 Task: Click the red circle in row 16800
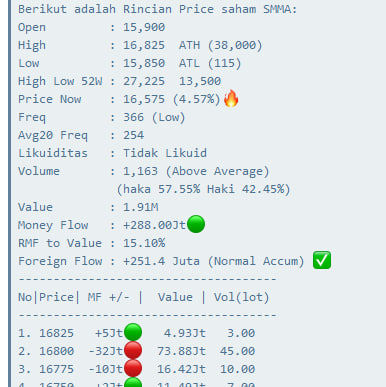click(x=133, y=350)
